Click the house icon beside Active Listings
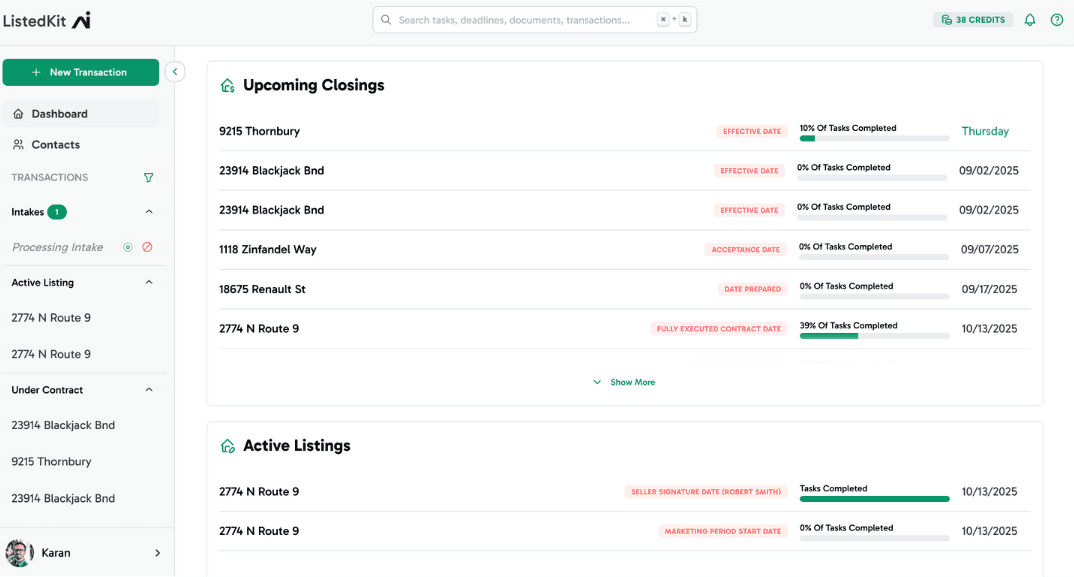Screen dimensions: 1074x577 (227, 446)
